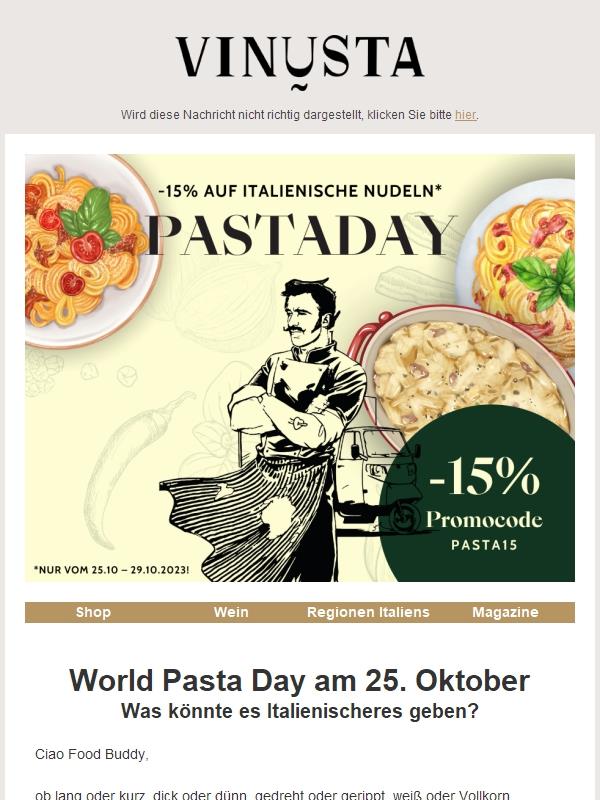
Task: Open the Shop menu item
Action: point(92,612)
